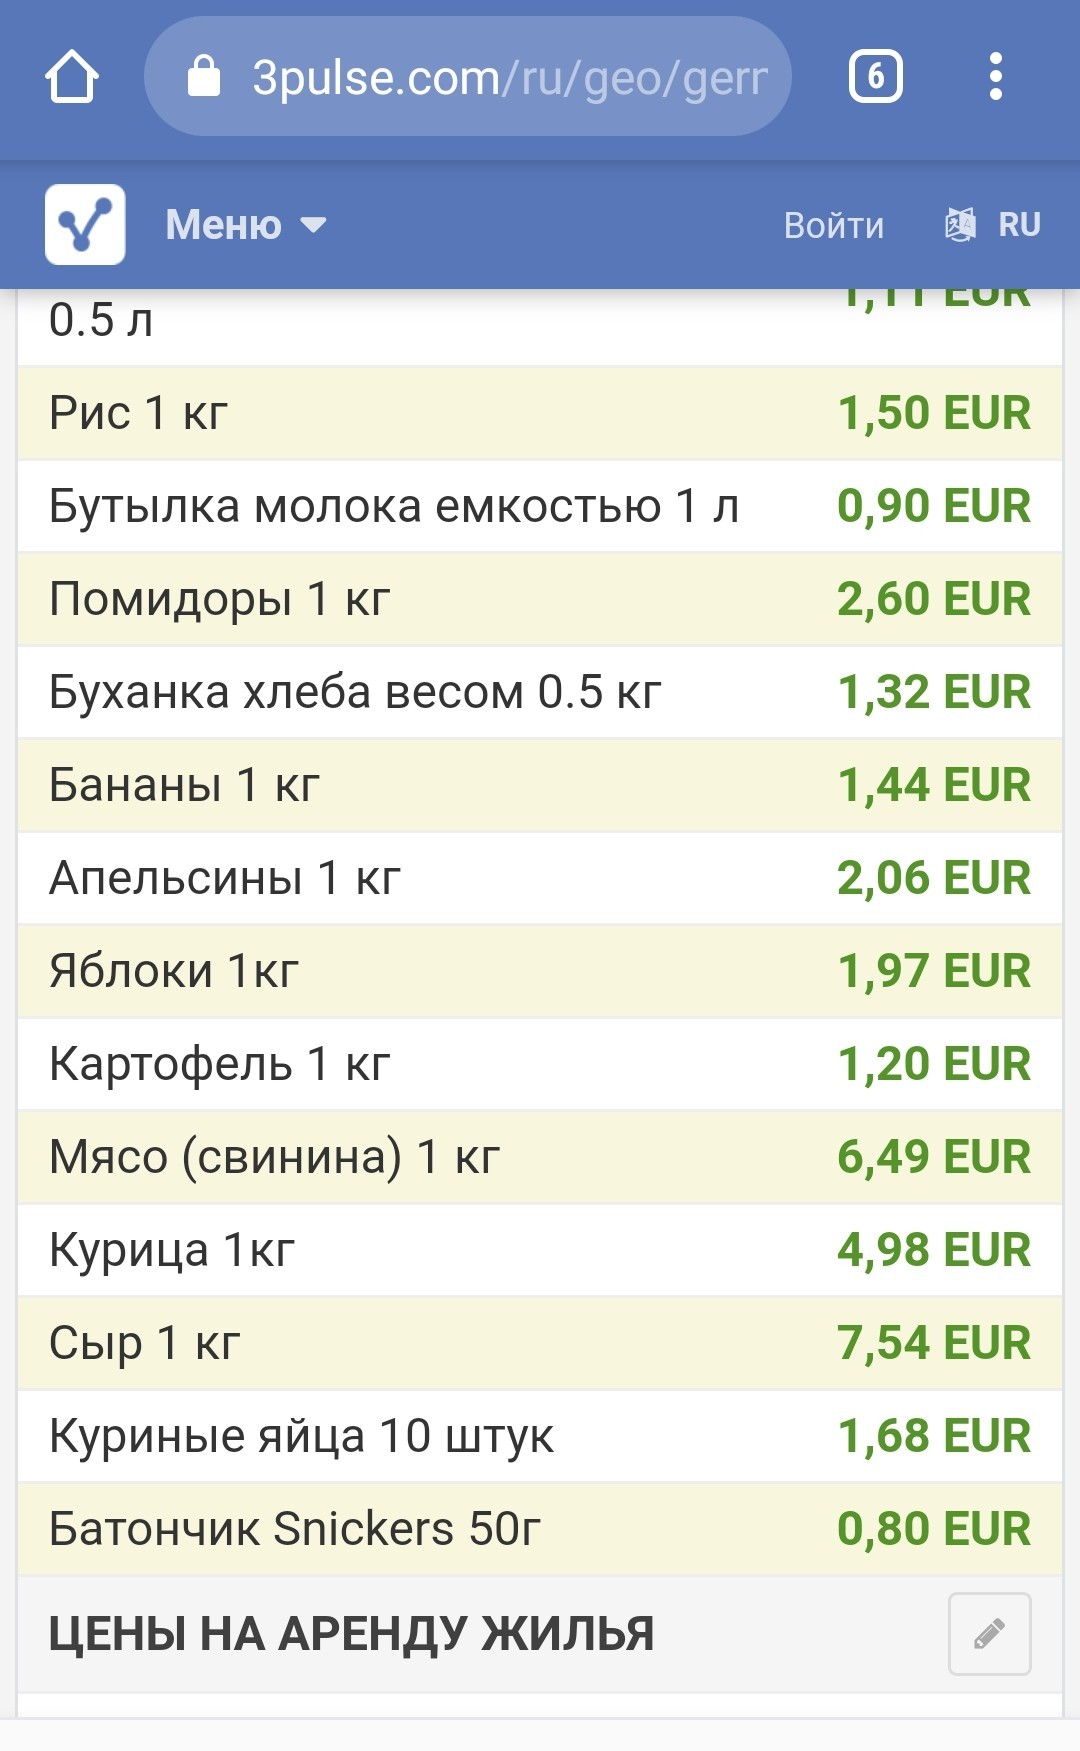Open the tab switcher showing 6 tabs

pos(876,77)
